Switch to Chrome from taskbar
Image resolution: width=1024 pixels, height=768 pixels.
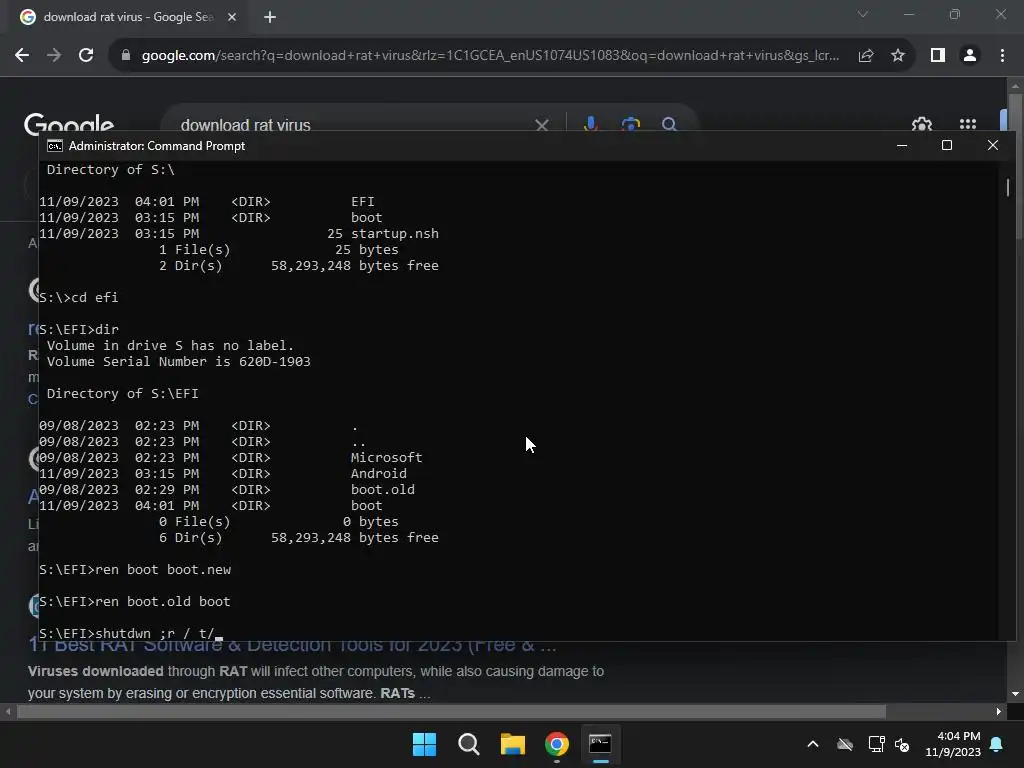click(x=556, y=744)
